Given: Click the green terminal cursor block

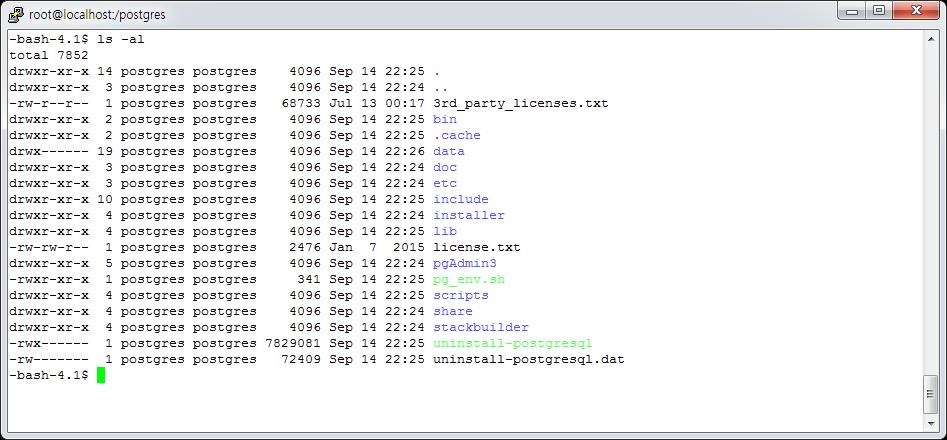Looking at the screenshot, I should click(101, 375).
